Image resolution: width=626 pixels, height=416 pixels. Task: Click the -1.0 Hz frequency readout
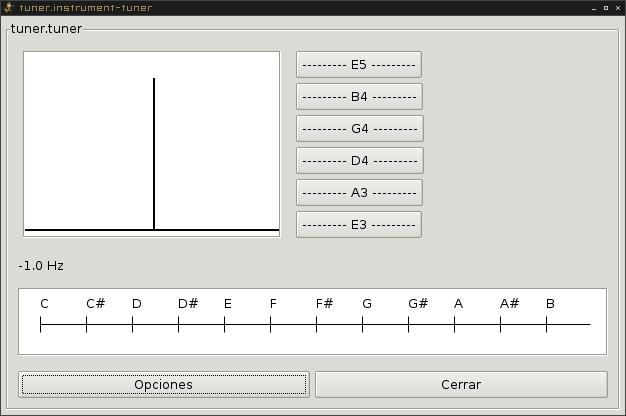coord(41,266)
